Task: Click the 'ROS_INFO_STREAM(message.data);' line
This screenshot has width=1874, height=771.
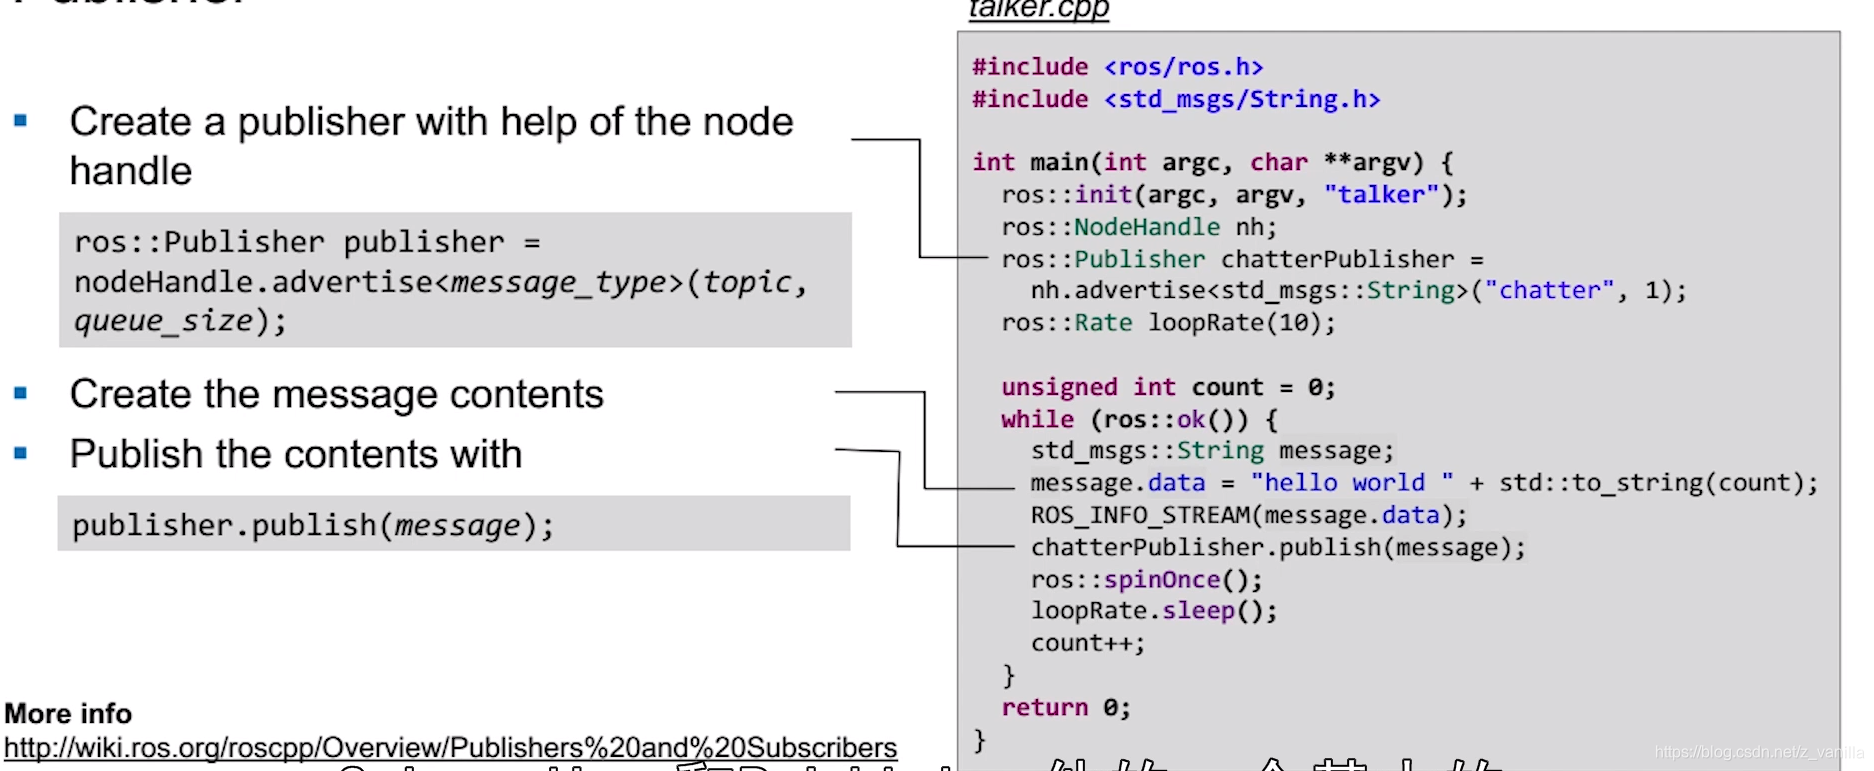Action: 1249,515
